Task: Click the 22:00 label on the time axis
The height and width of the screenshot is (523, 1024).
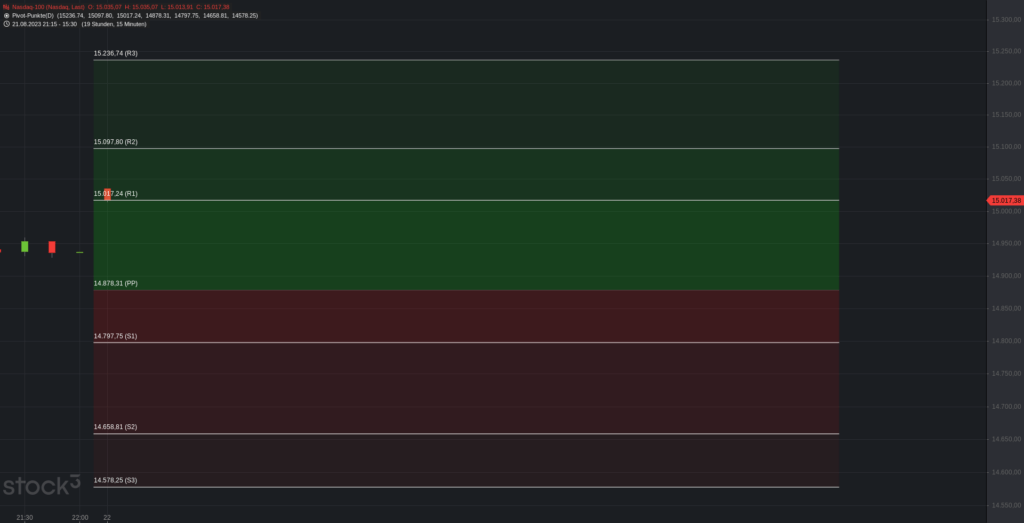Action: coord(80,518)
